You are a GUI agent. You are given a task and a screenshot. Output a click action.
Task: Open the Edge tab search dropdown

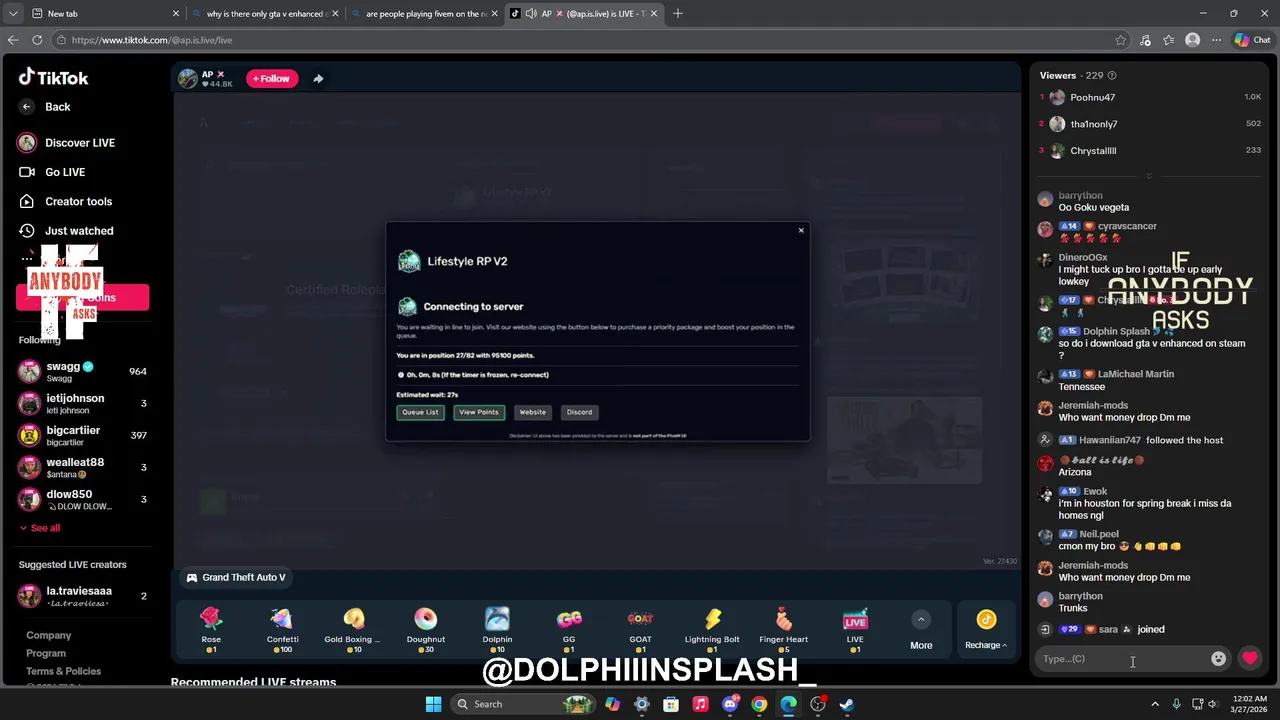(12, 14)
